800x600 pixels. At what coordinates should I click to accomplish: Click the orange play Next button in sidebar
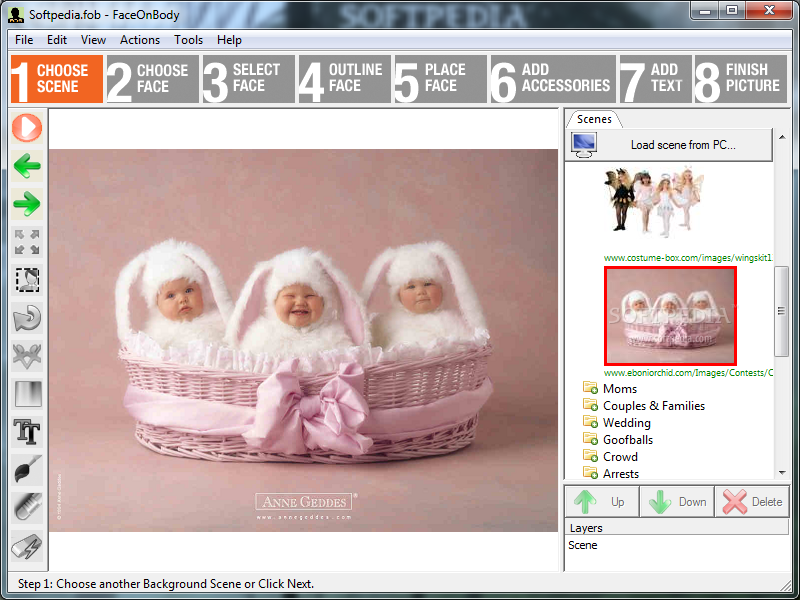[27, 128]
